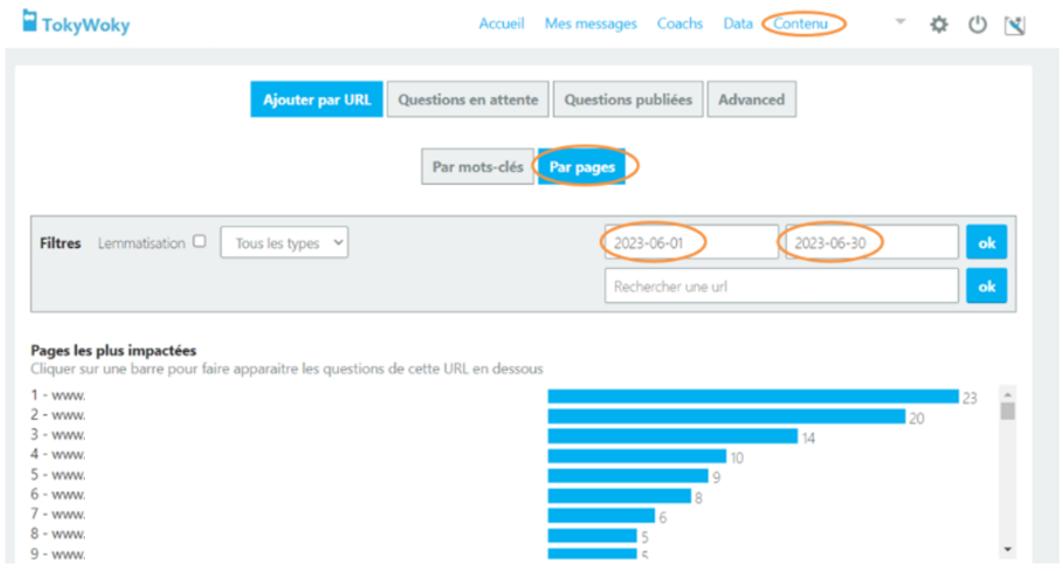Choose the 'Par mots-clés' view

tap(477, 168)
